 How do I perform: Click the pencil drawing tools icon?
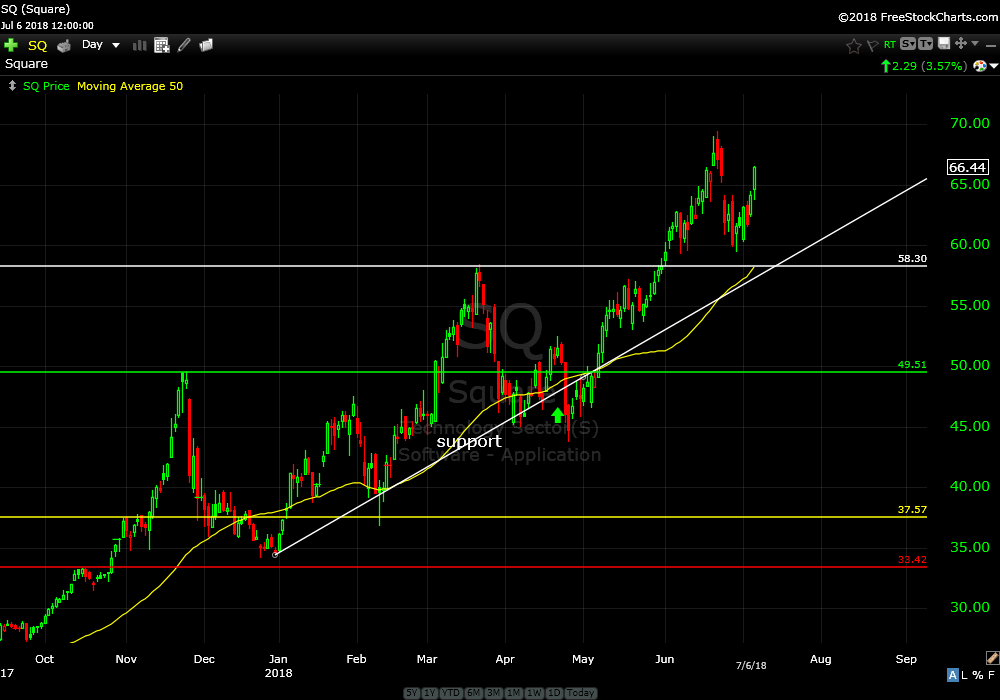(184, 45)
